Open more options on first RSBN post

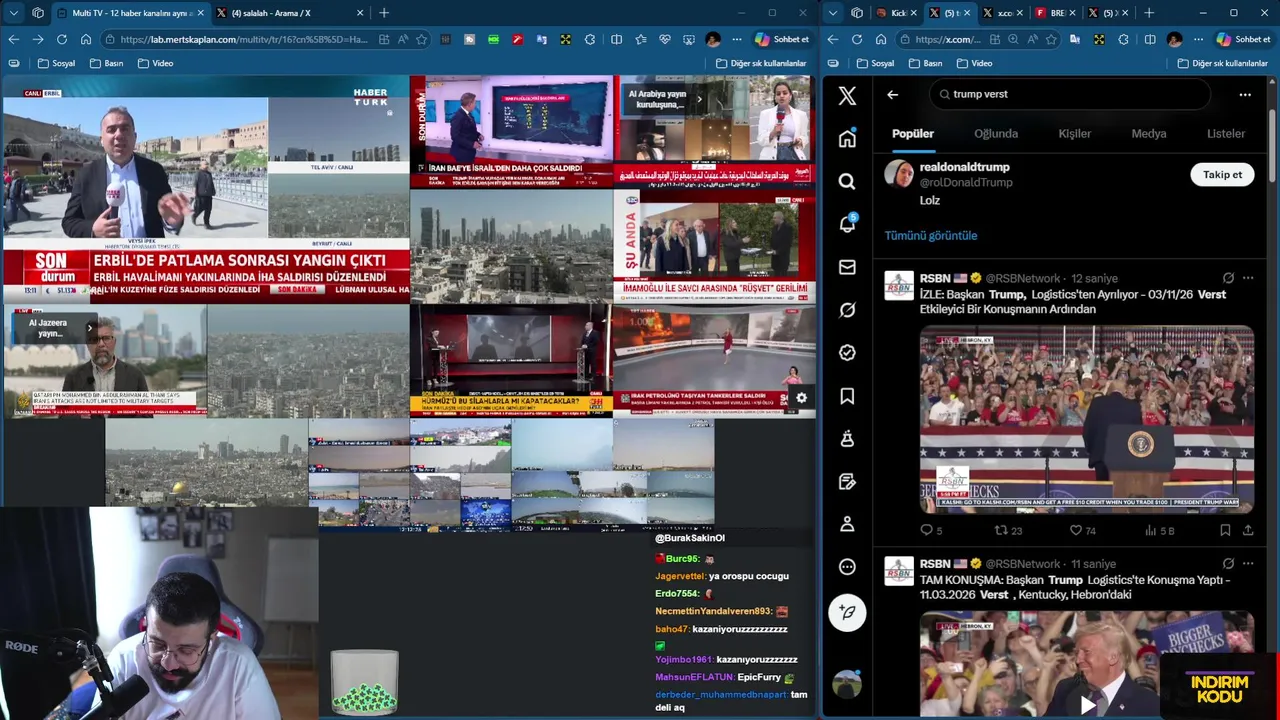1249,278
